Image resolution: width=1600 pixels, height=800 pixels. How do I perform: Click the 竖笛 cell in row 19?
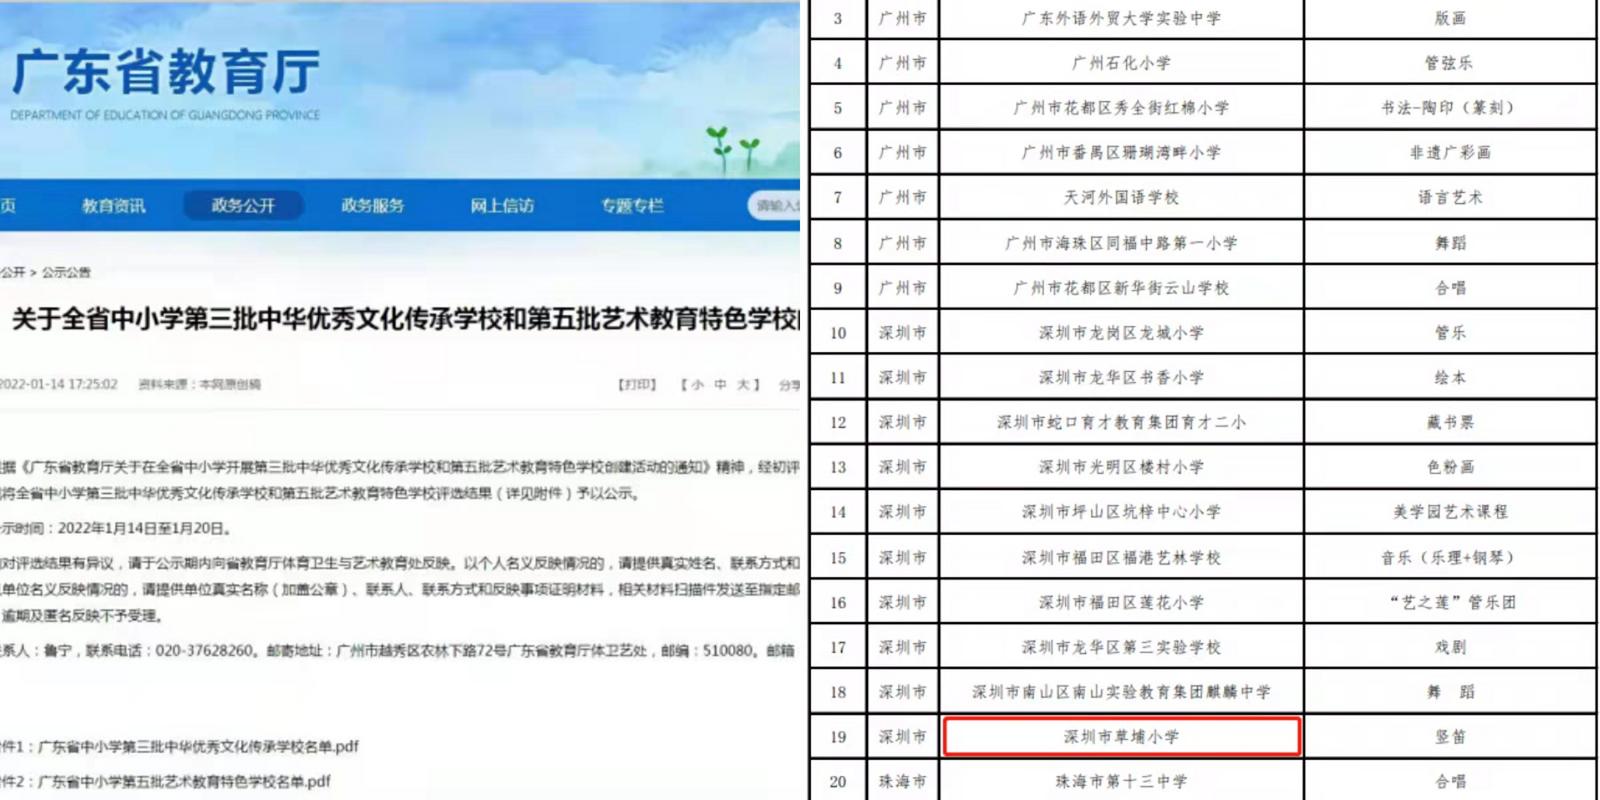(1450, 737)
